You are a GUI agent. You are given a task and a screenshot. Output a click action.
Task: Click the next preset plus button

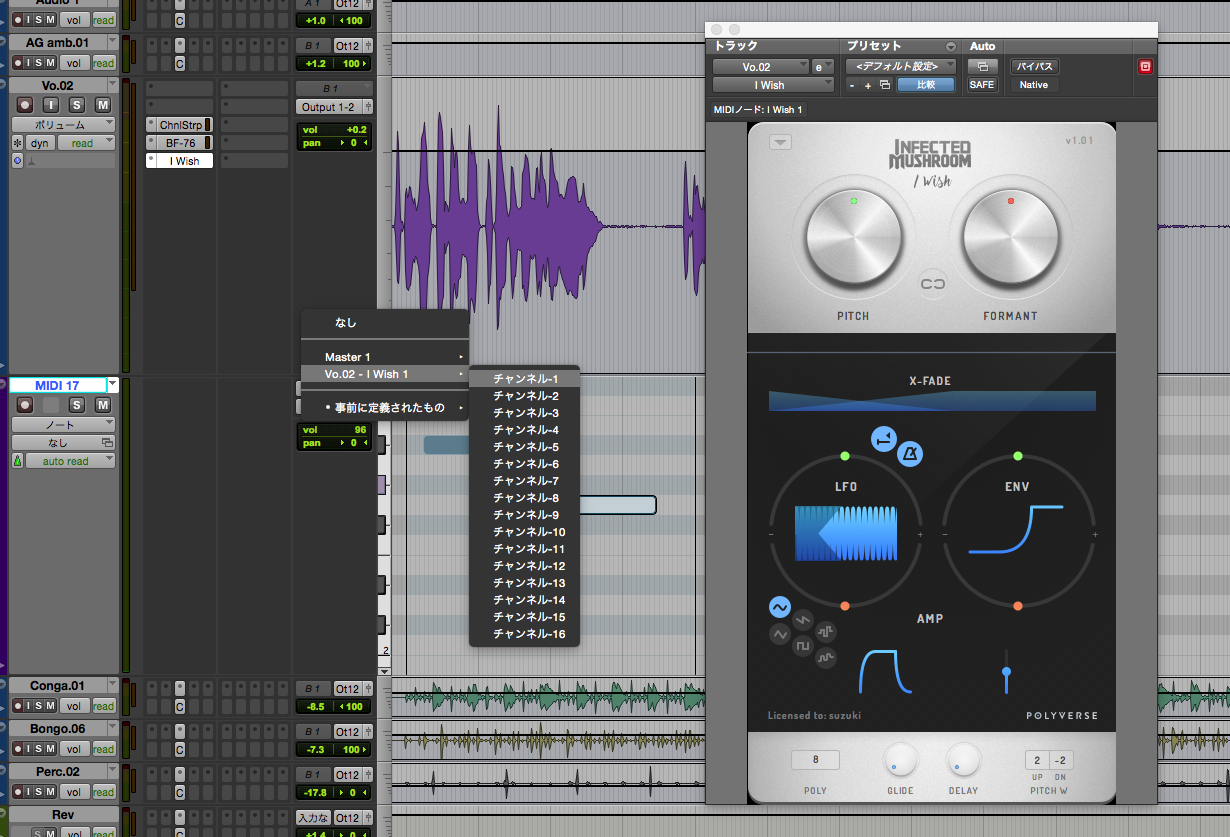point(868,85)
